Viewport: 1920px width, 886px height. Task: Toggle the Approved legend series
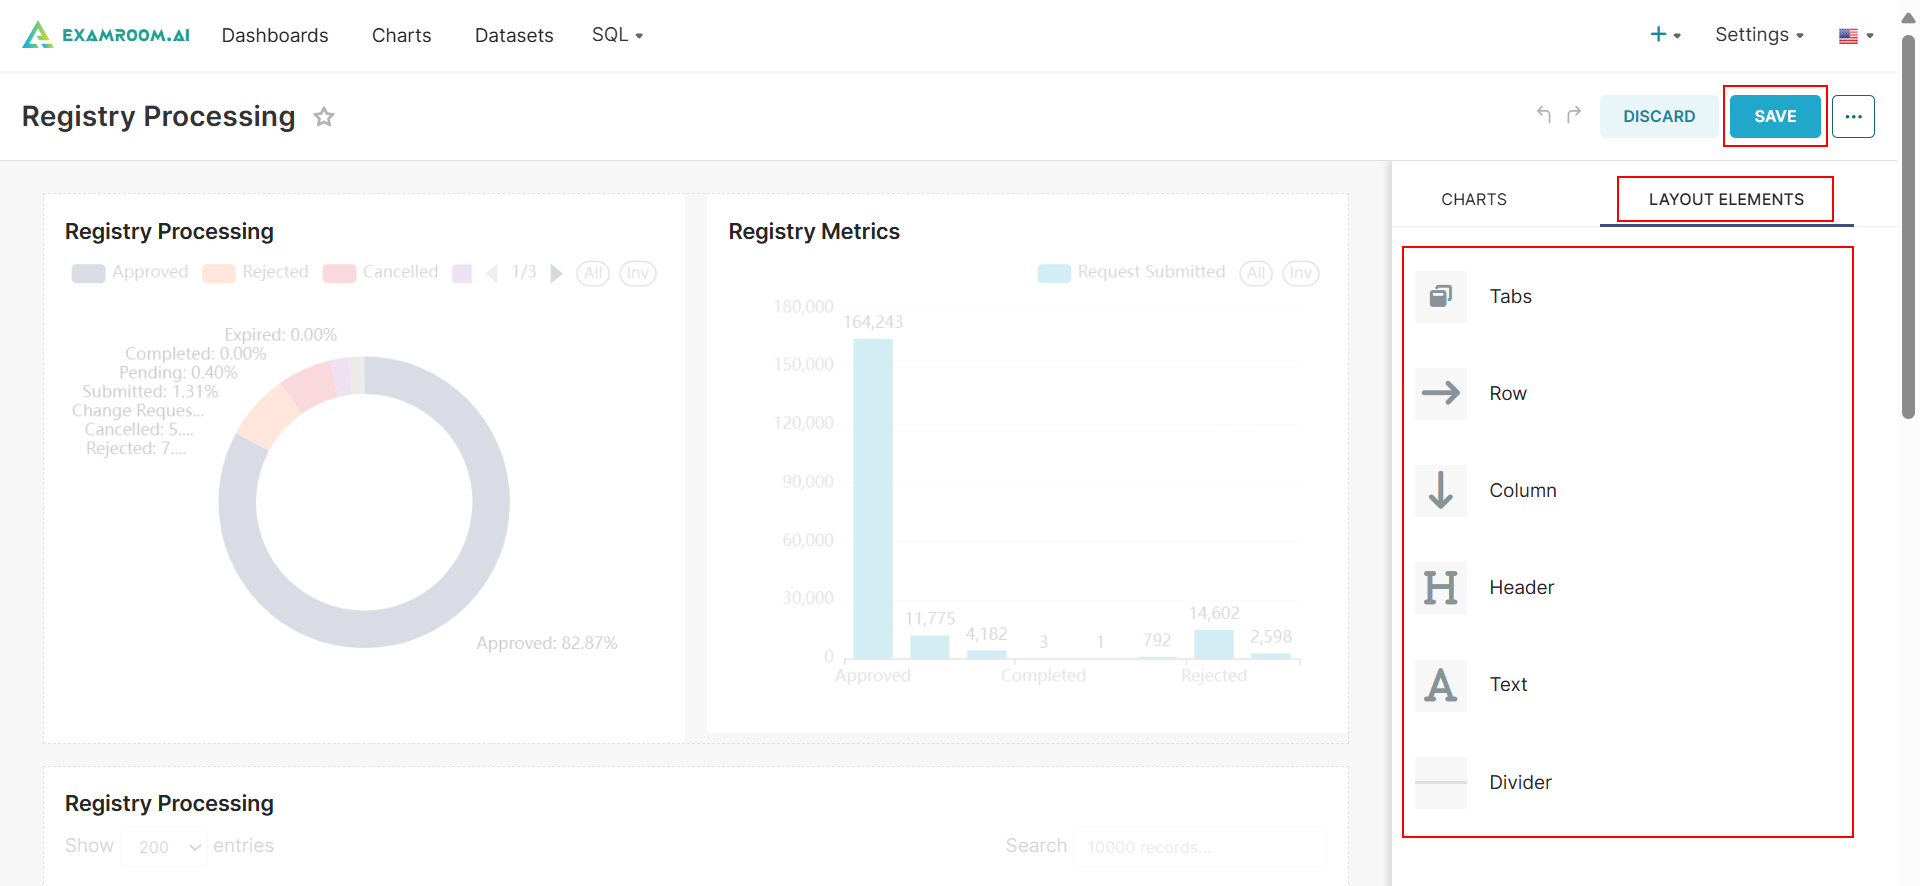pos(130,272)
